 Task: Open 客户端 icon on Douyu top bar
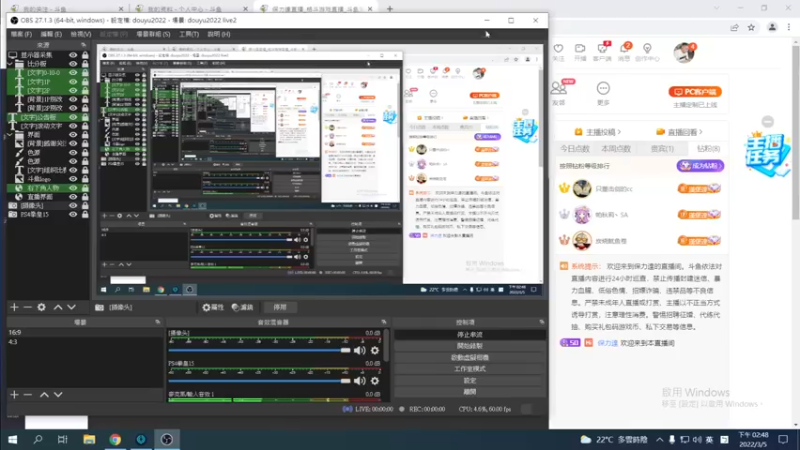[x=603, y=48]
